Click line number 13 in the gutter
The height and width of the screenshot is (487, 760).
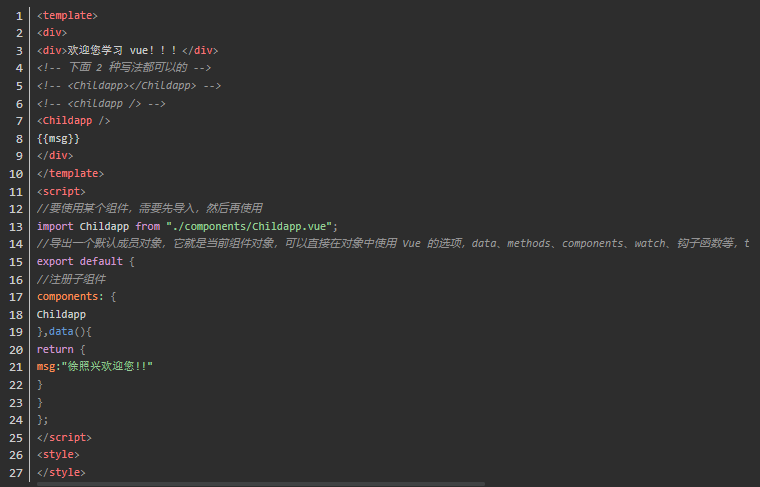tap(16, 227)
